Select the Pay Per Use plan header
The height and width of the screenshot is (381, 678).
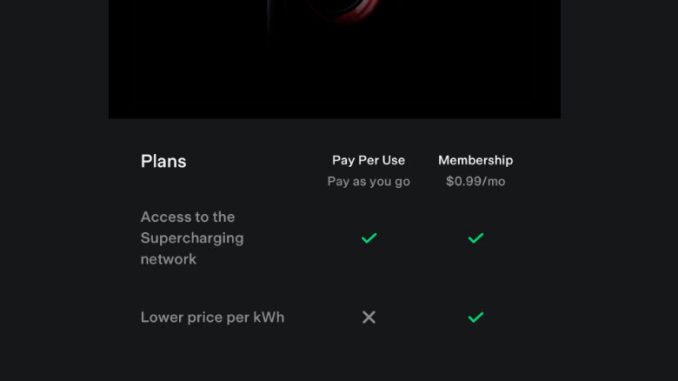(x=368, y=160)
